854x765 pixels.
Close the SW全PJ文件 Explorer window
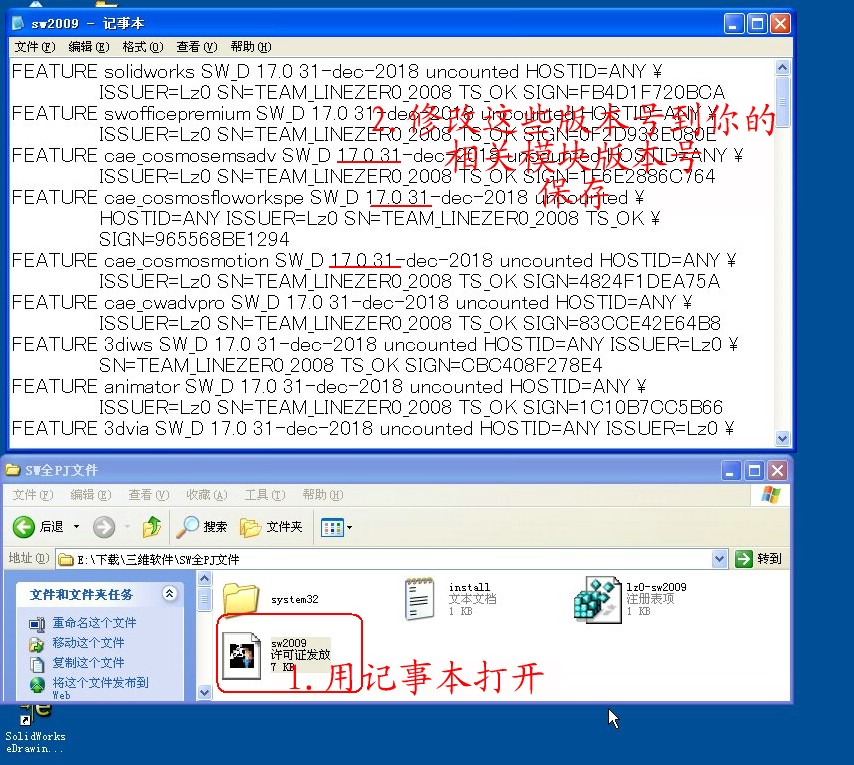pos(777,470)
